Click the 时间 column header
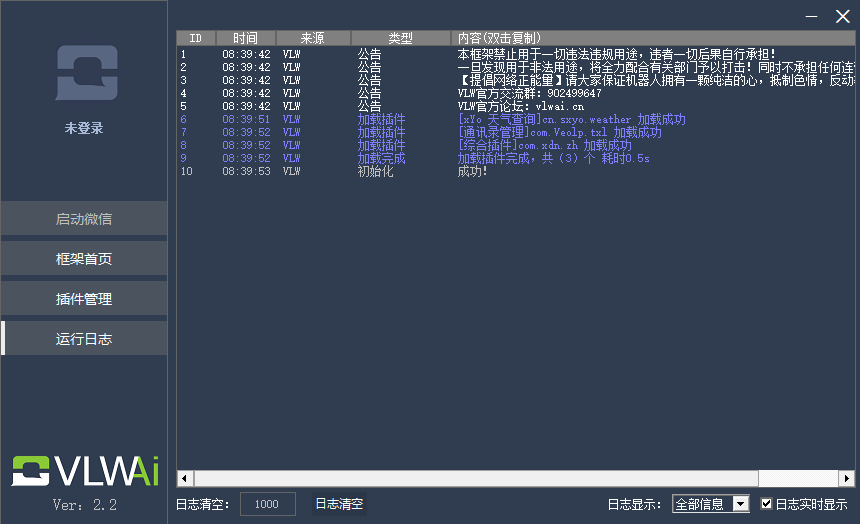 [246, 38]
